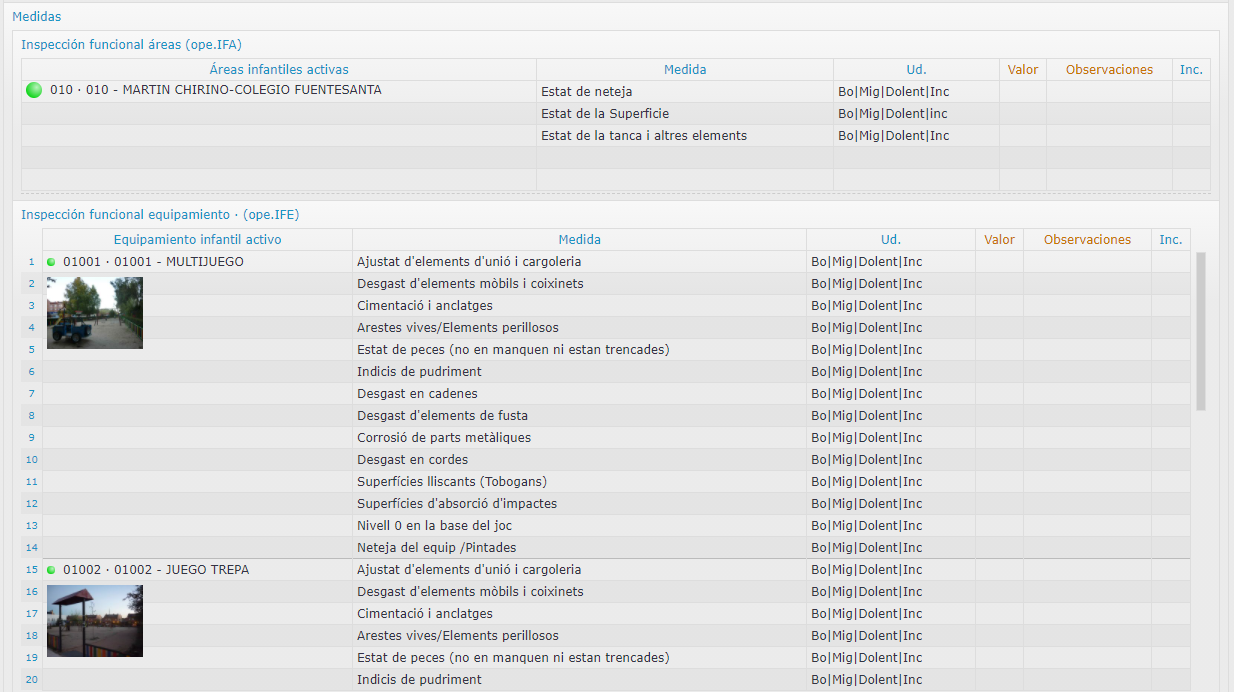Select Estat de la tanca i altres elements

coord(644,136)
